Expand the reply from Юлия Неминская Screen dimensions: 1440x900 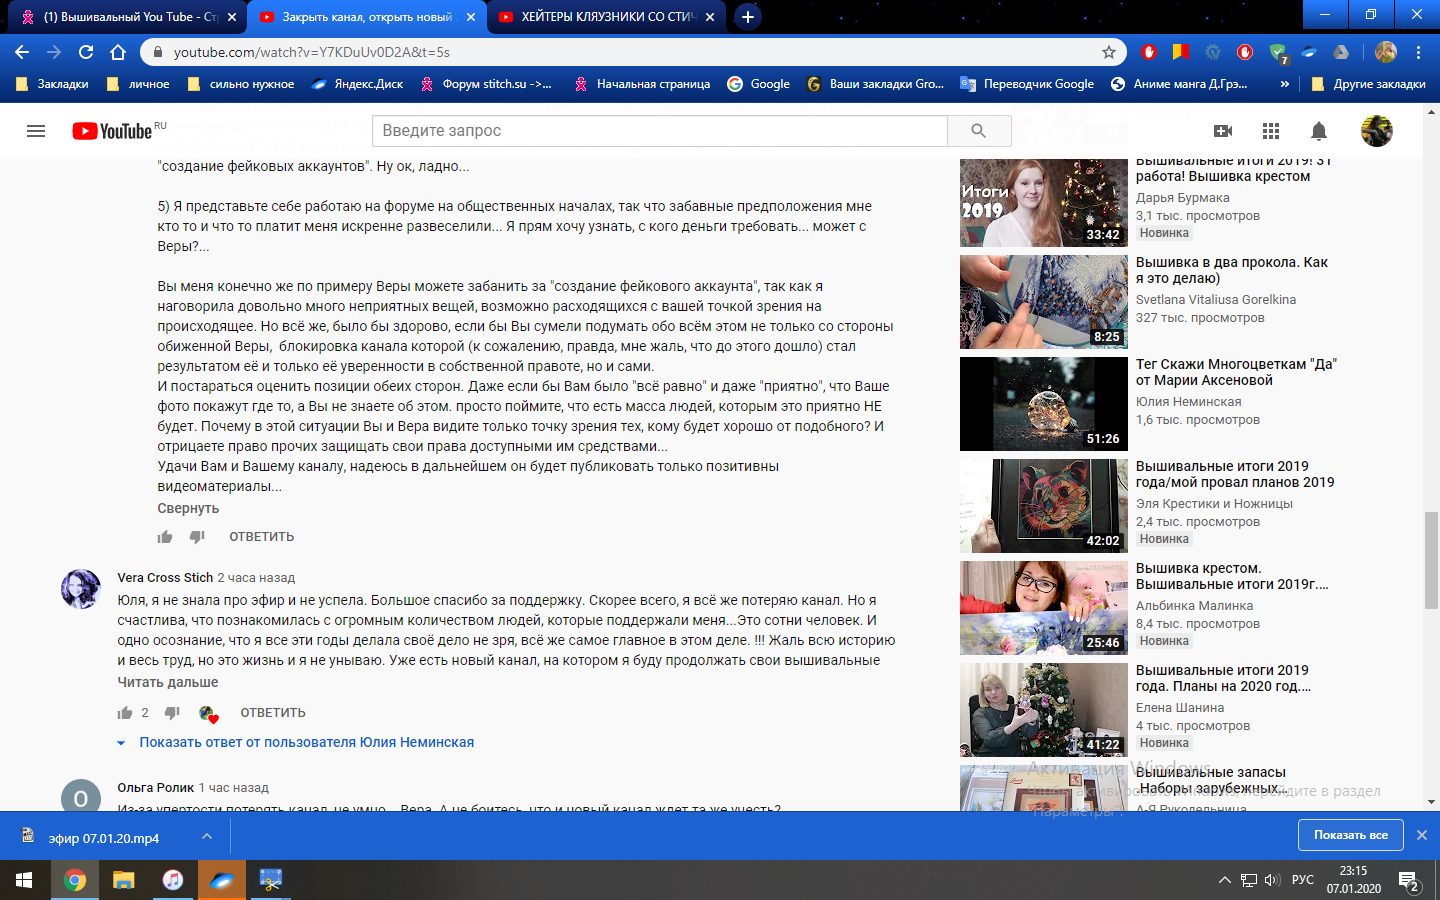[306, 742]
